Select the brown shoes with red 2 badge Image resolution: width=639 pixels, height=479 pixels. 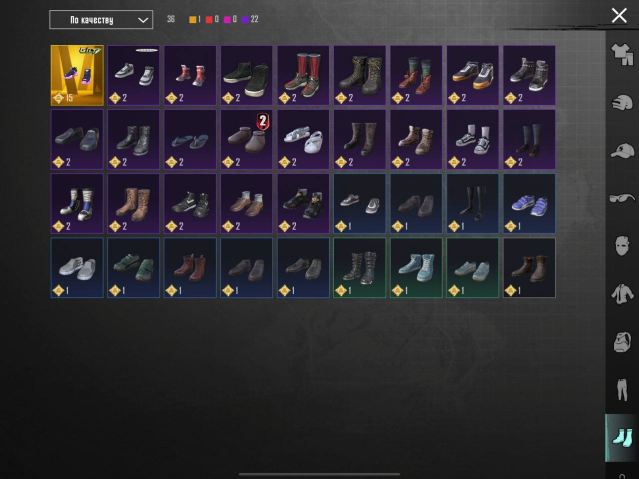247,139
